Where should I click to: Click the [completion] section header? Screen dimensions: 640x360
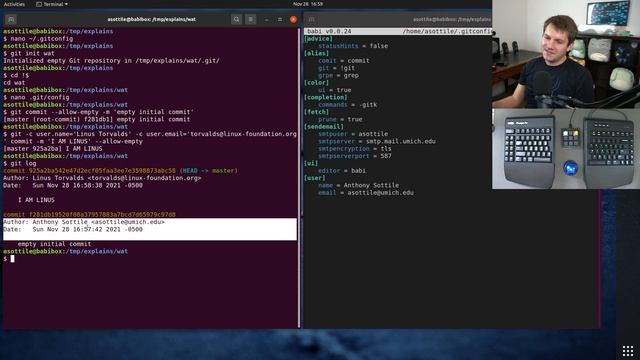tap(326, 98)
